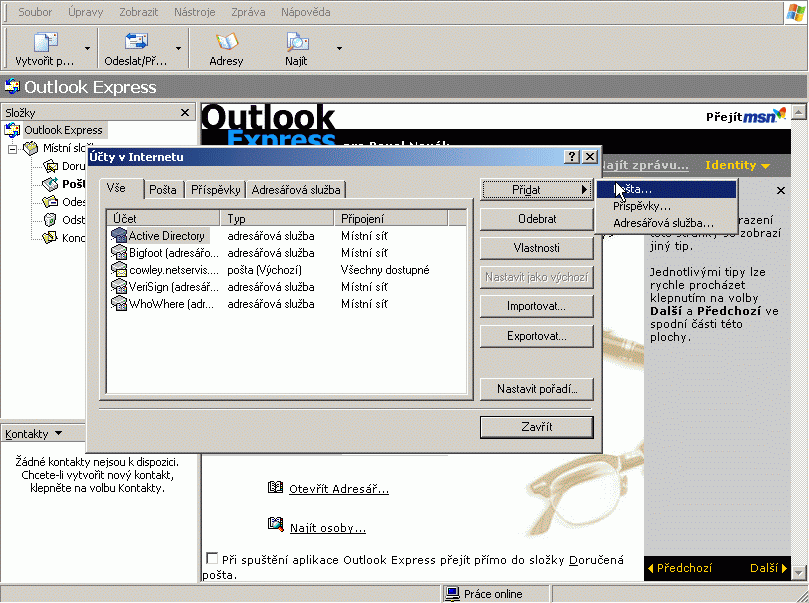
Task: Click the Přidat button
Action: (537, 190)
